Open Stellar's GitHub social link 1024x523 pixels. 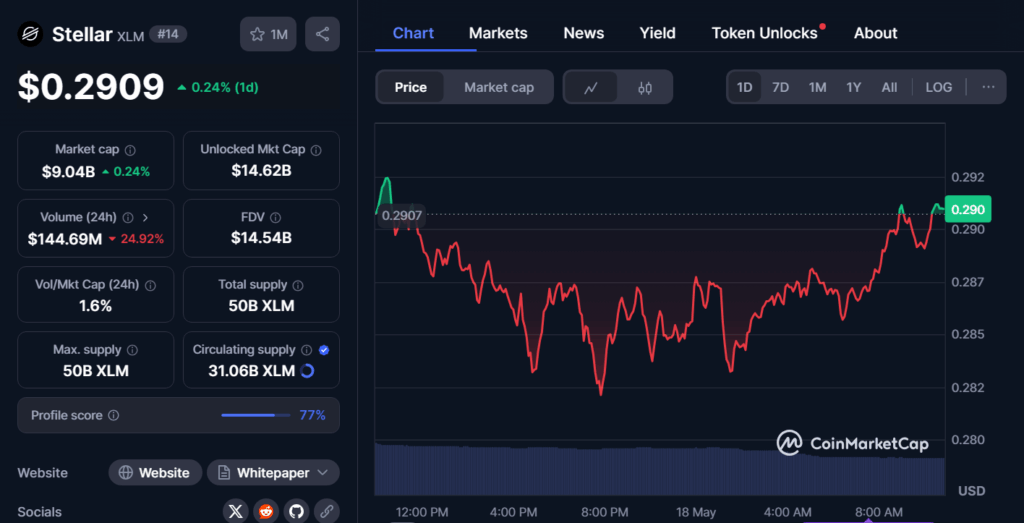click(296, 512)
